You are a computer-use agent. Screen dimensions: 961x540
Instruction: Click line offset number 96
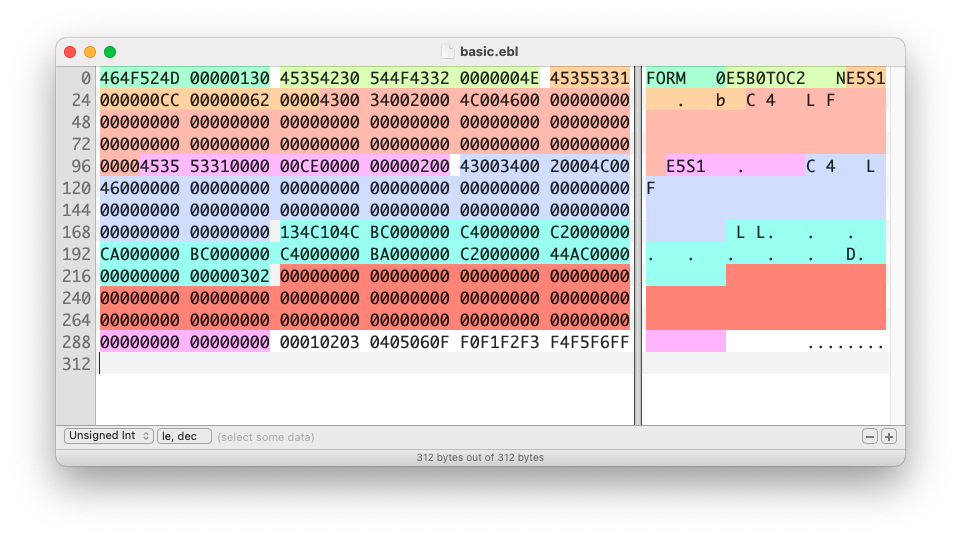(81, 166)
